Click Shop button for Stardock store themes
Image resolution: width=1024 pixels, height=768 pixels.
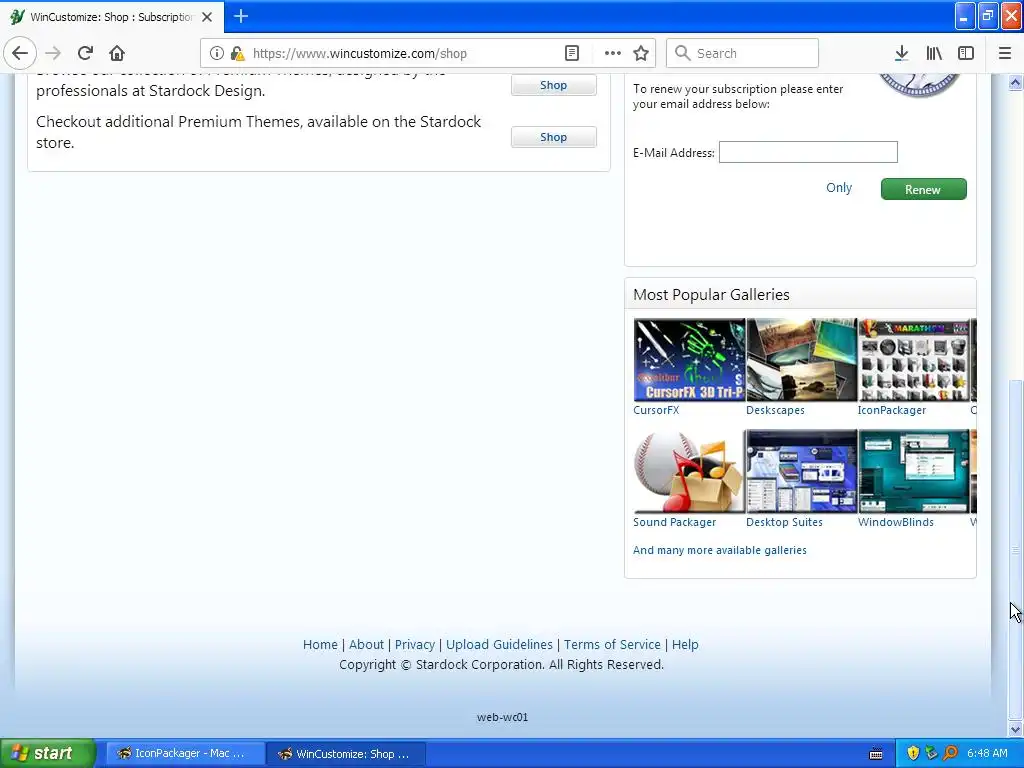pos(553,137)
